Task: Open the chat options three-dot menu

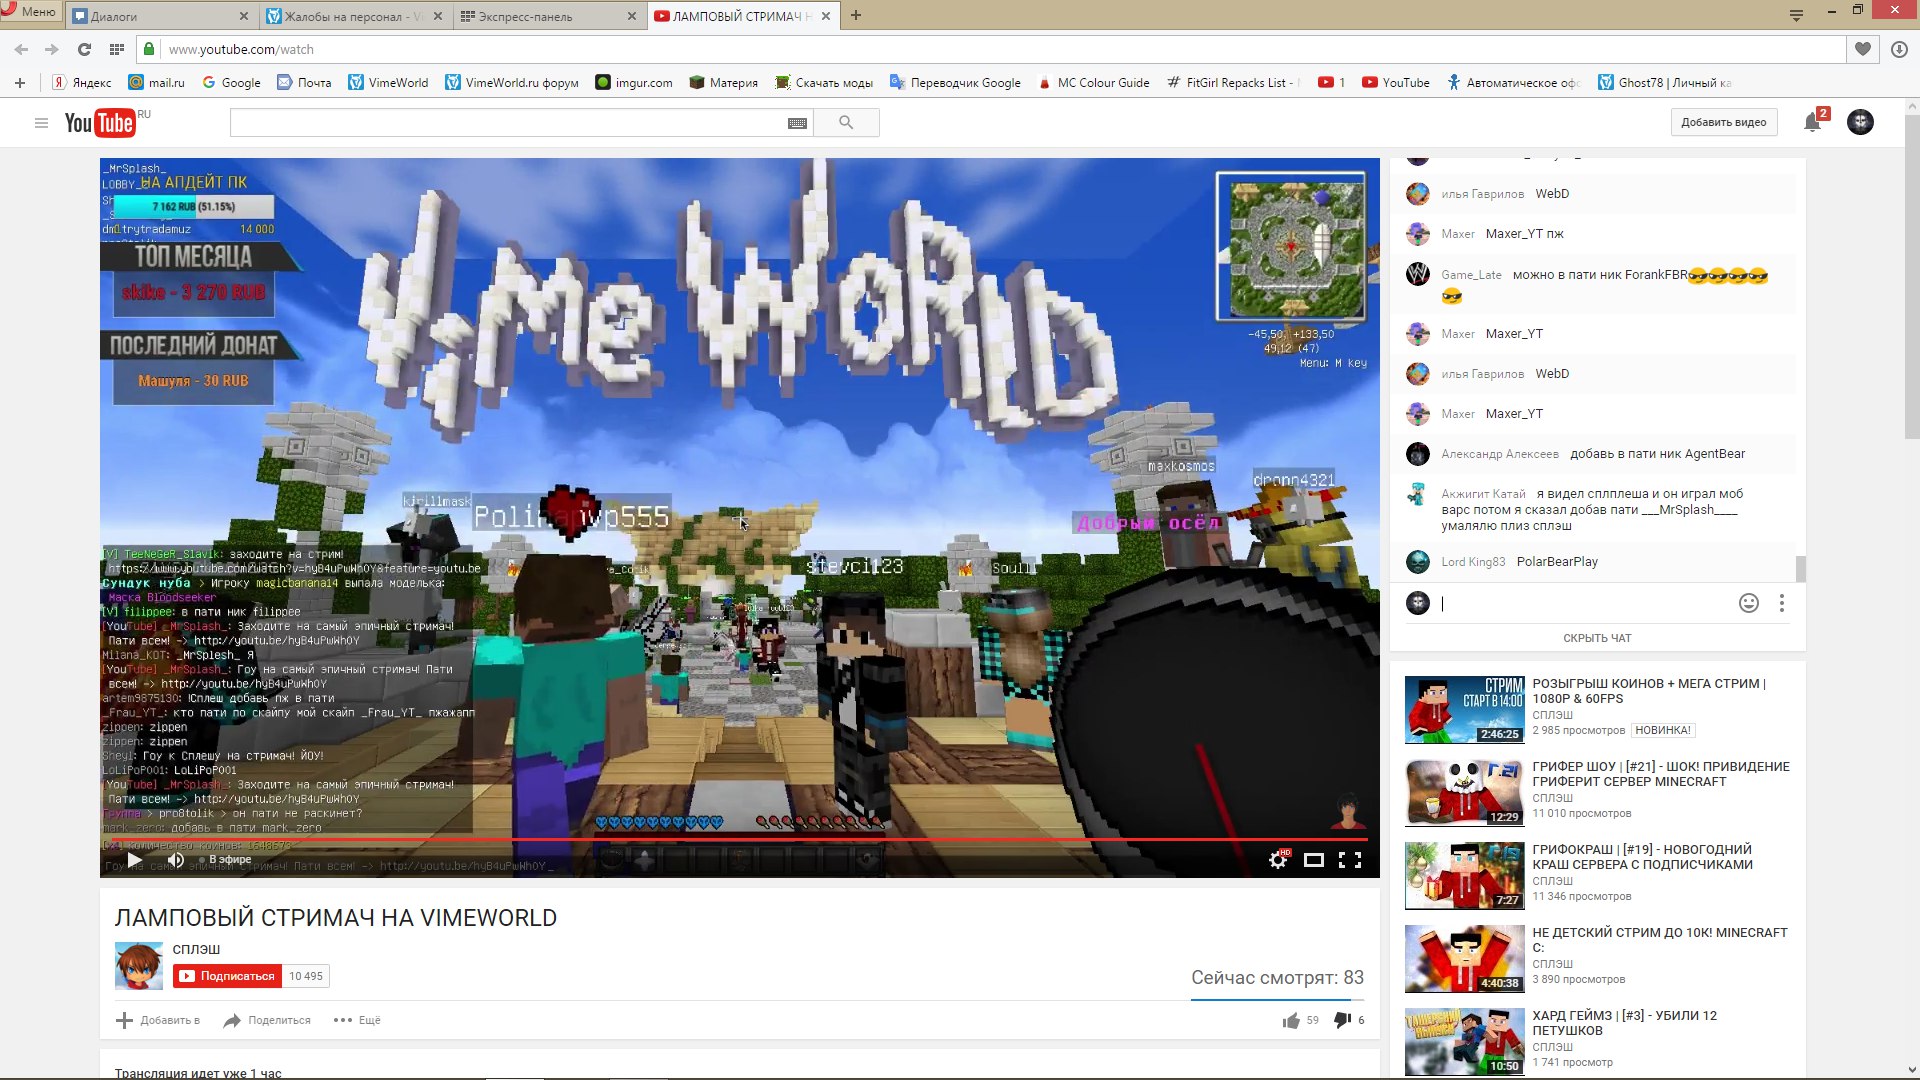Action: tap(1781, 603)
